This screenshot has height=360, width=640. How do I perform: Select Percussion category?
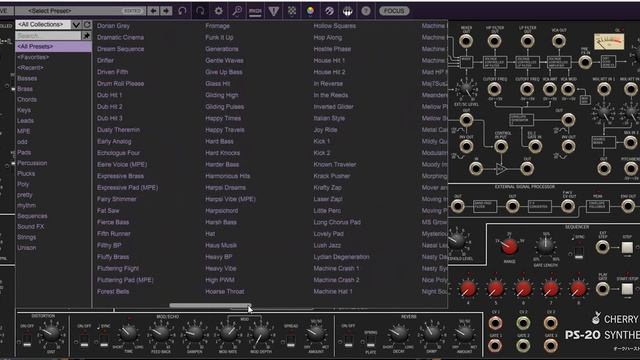pyautogui.click(x=32, y=163)
